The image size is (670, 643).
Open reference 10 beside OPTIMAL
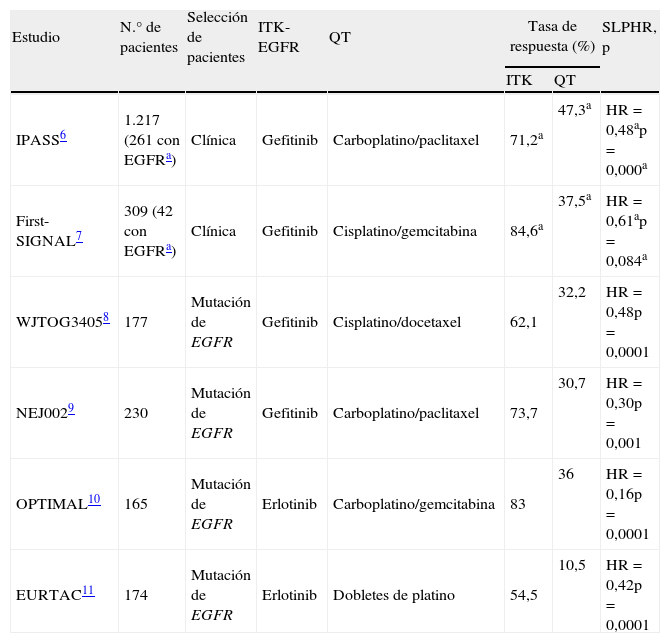pyautogui.click(x=93, y=499)
